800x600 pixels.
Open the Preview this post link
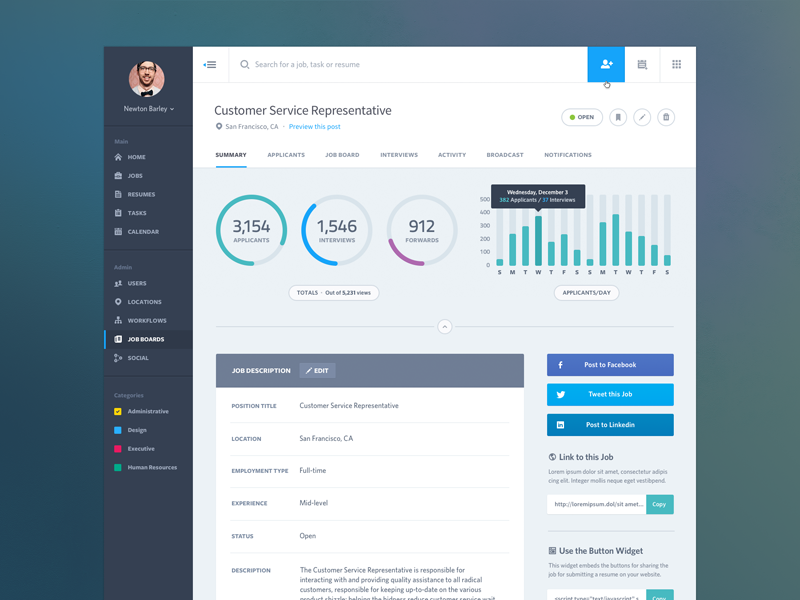tap(314, 127)
